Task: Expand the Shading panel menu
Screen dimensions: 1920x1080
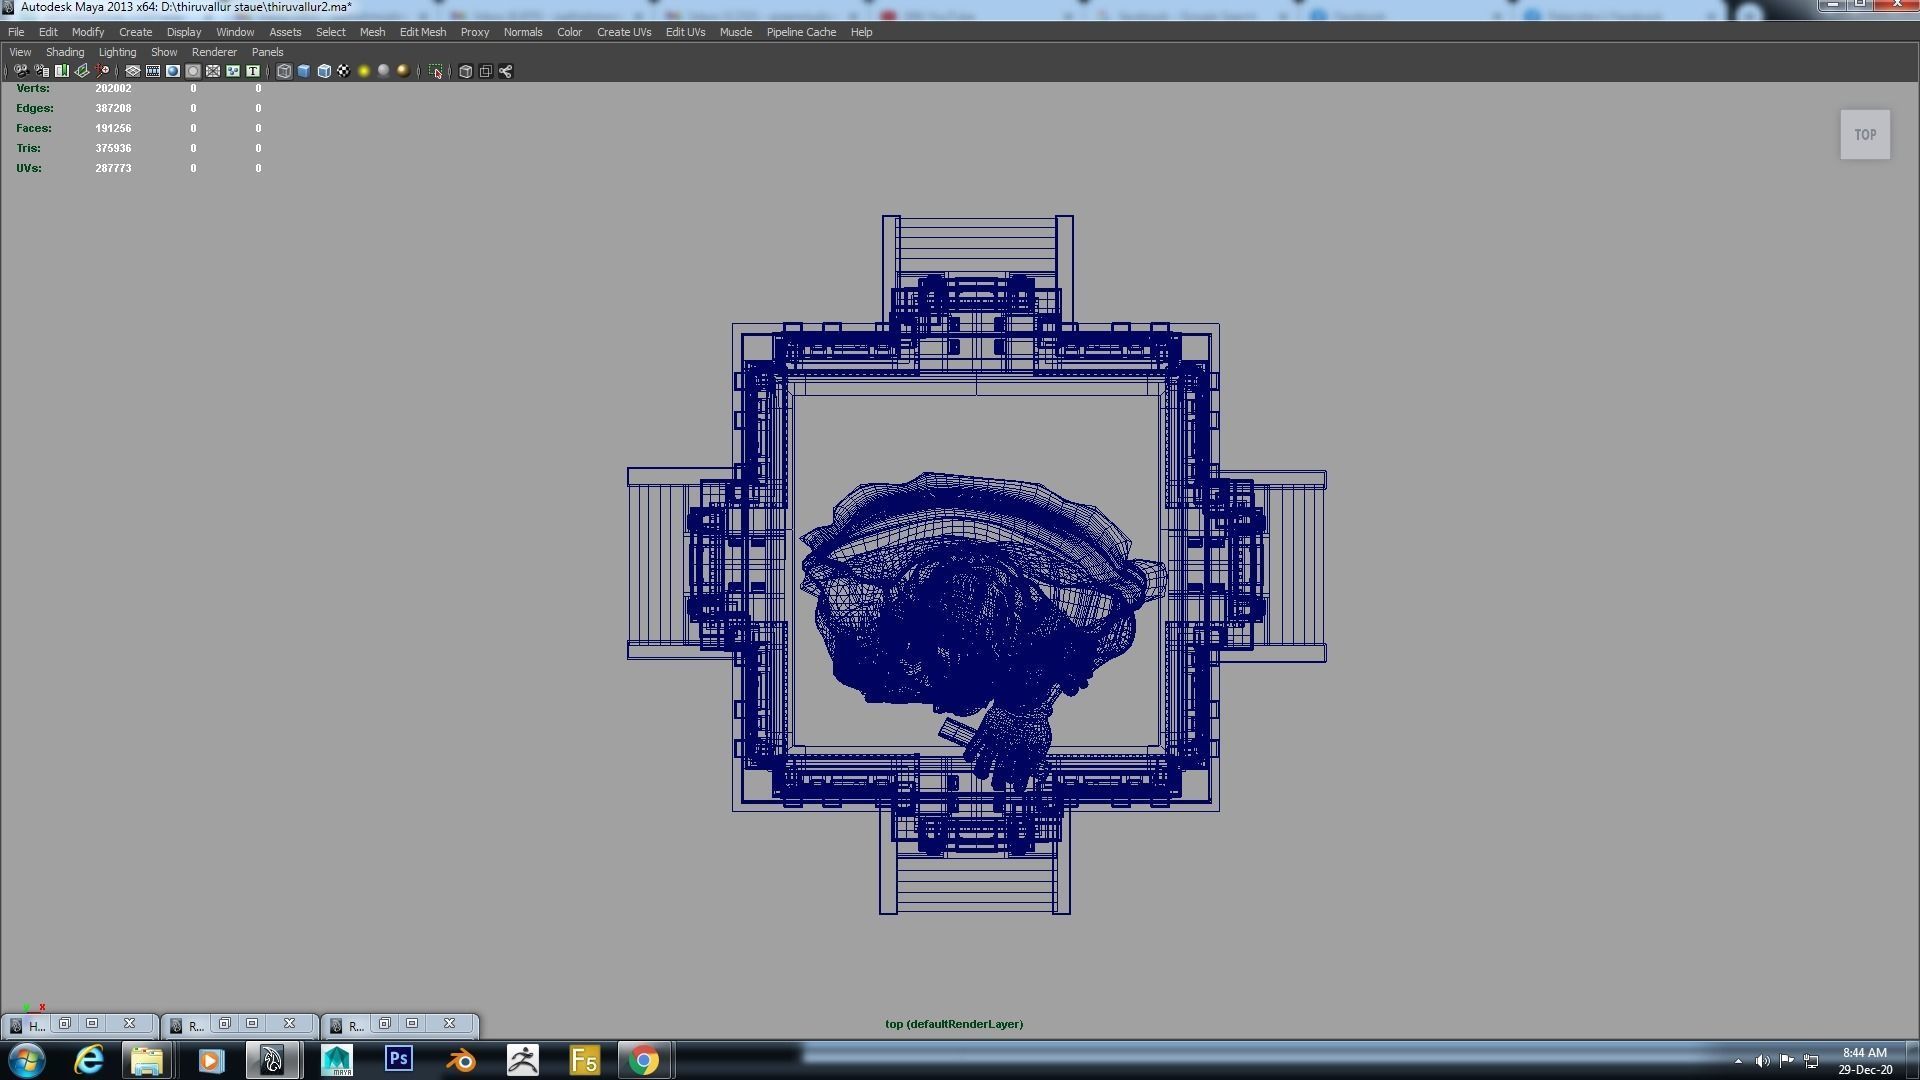Action: [65, 52]
